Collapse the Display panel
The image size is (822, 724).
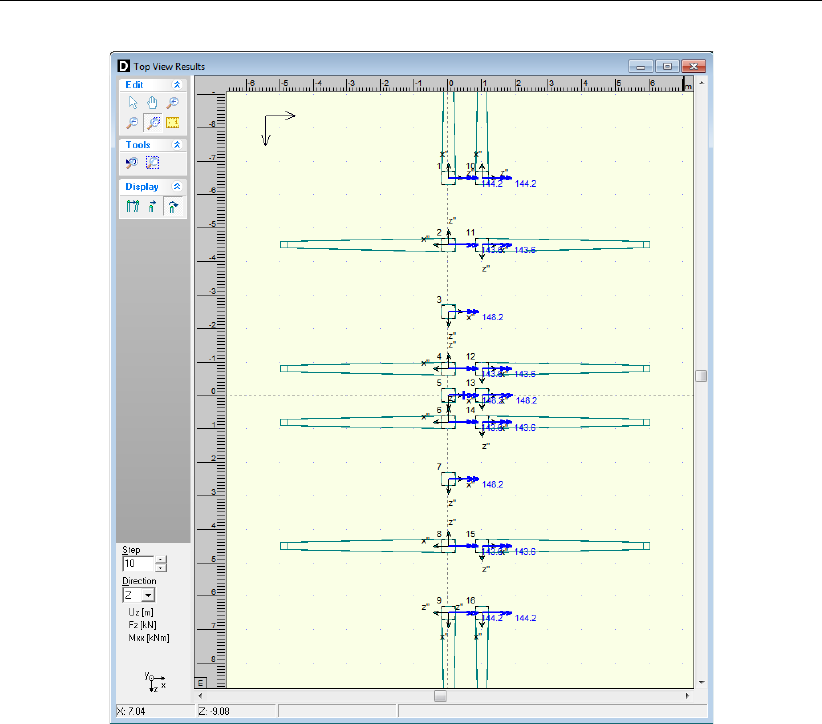point(177,187)
